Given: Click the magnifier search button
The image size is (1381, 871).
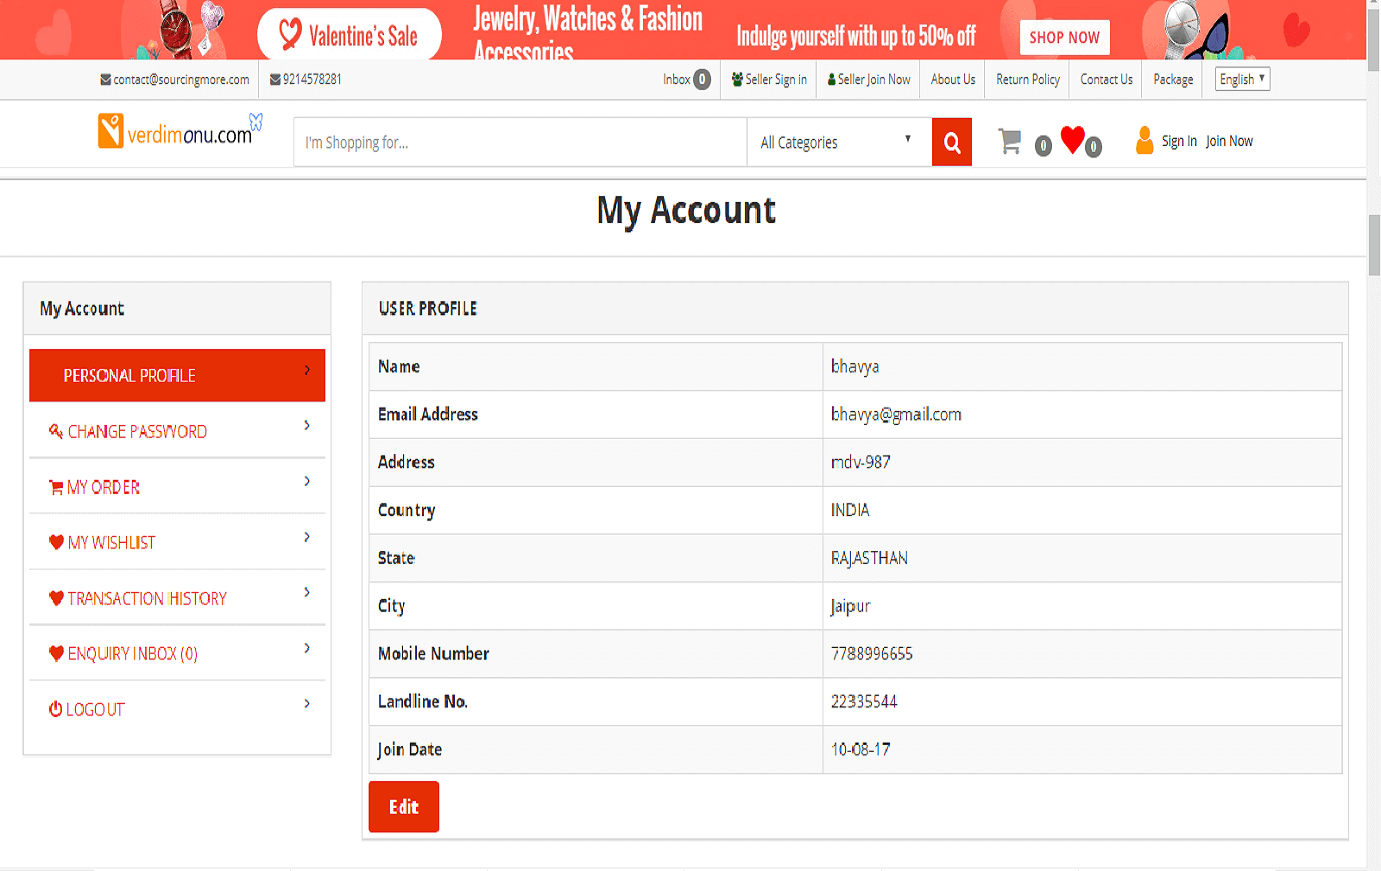Looking at the screenshot, I should tap(951, 143).
